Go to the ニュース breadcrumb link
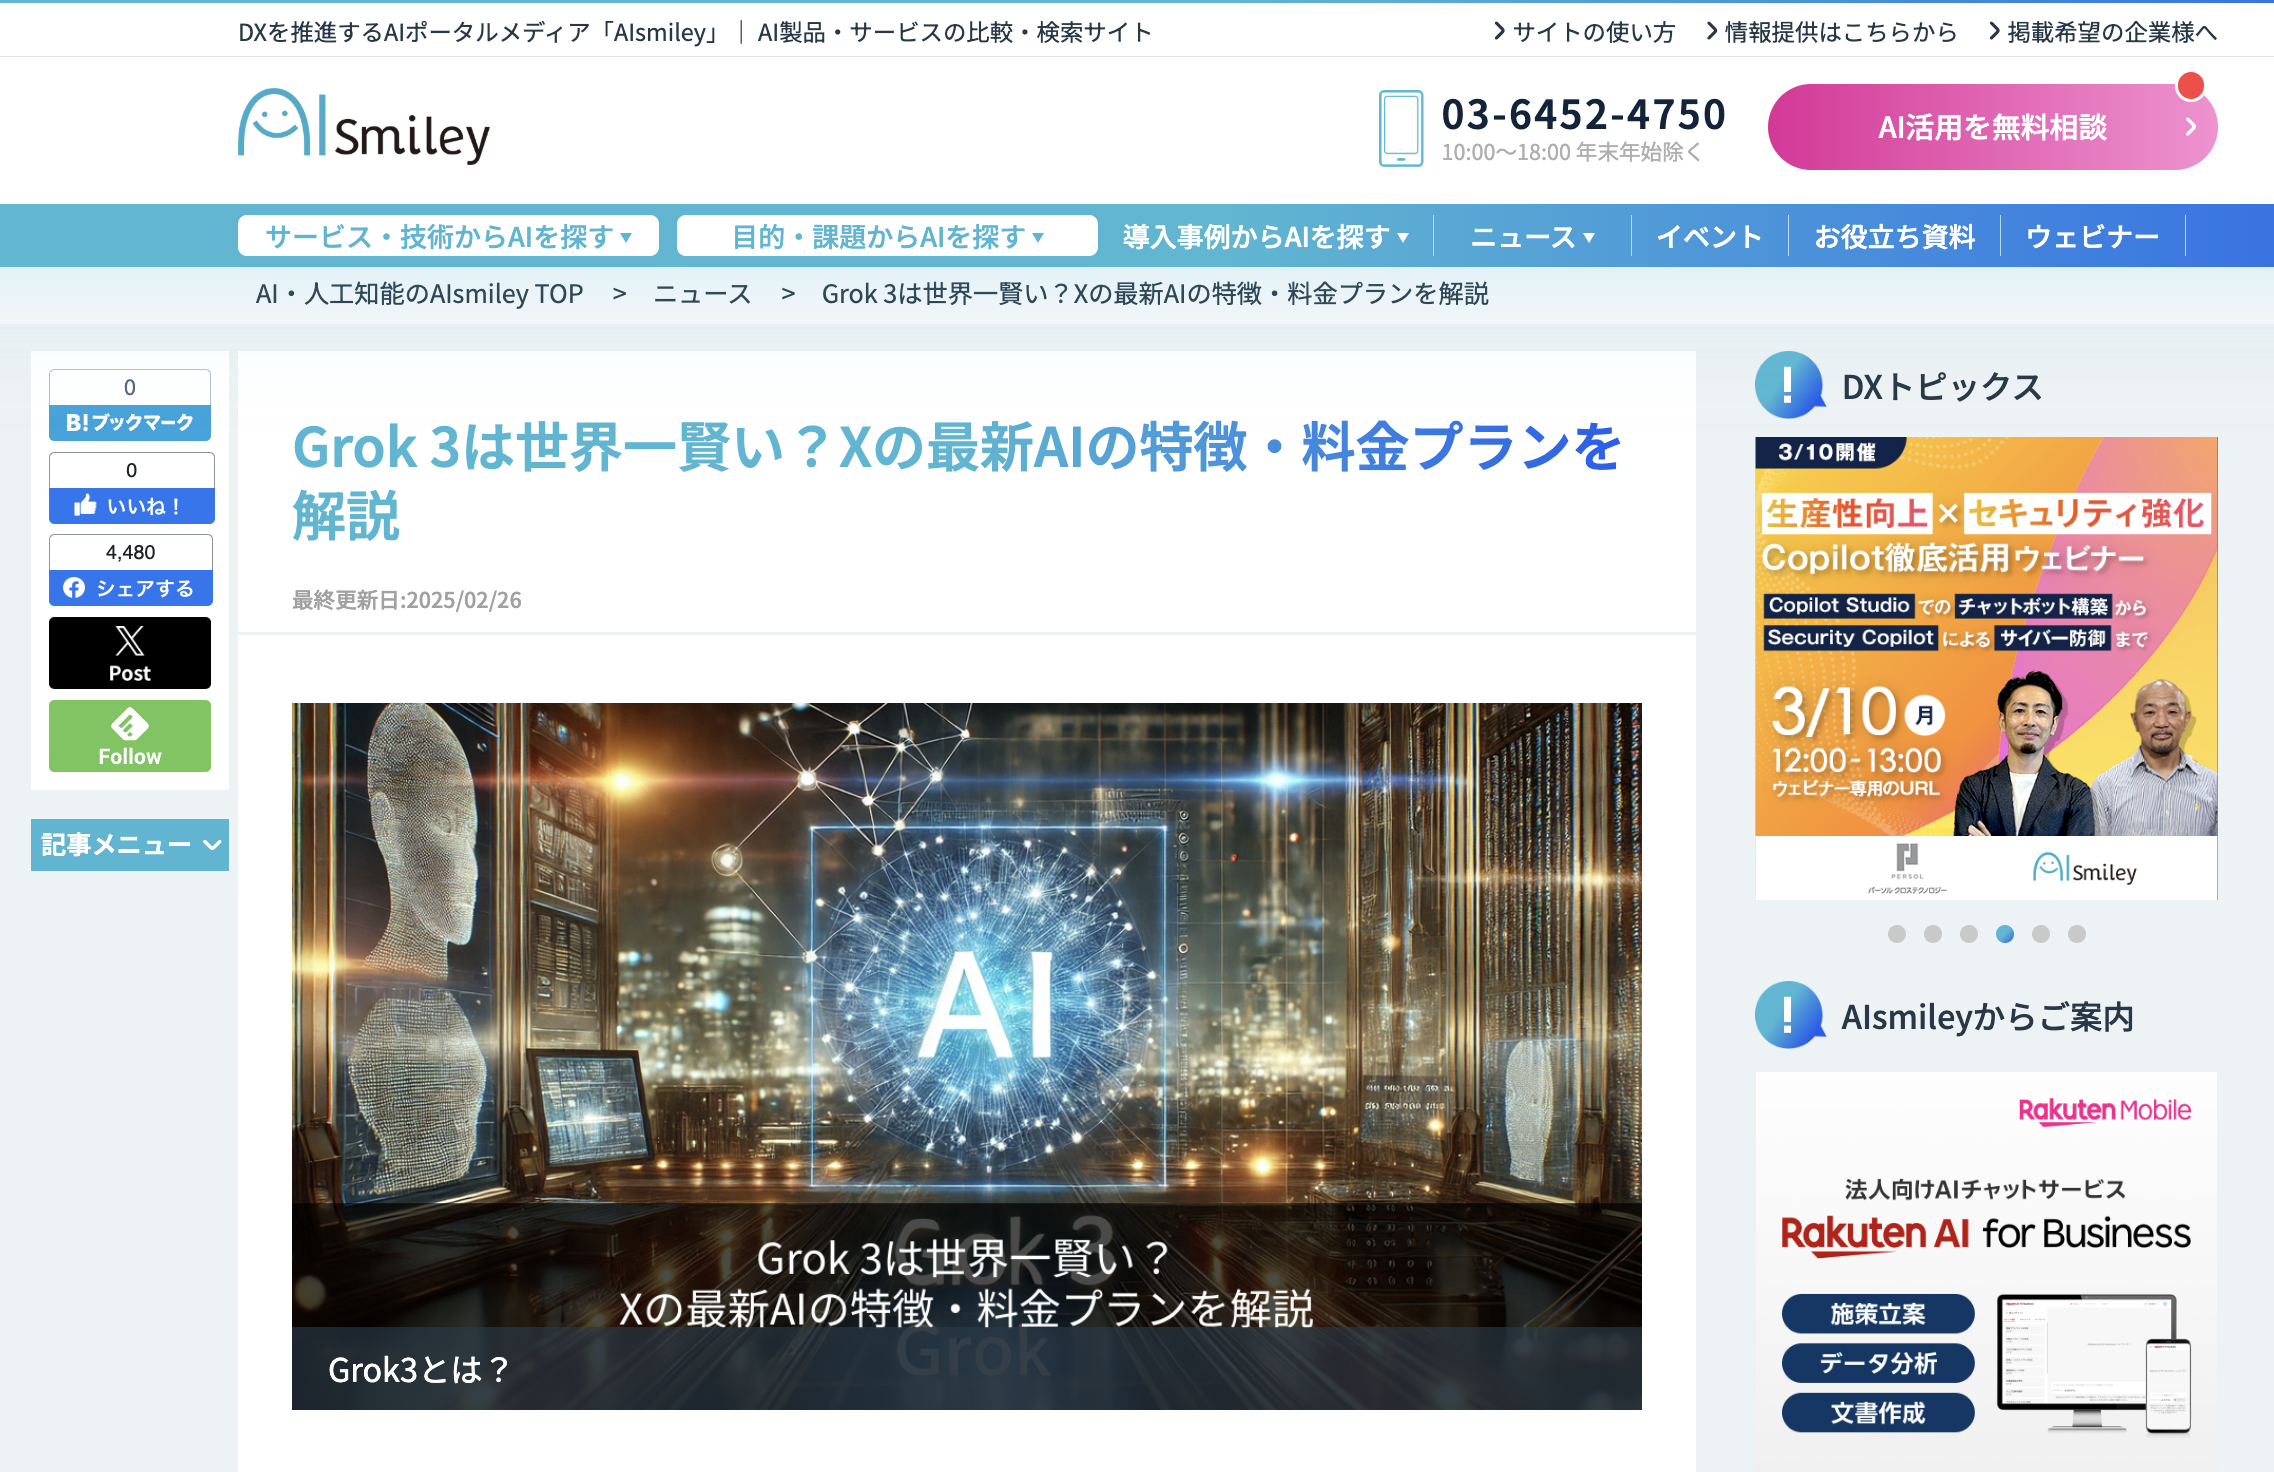Image resolution: width=2274 pixels, height=1472 pixels. click(702, 293)
